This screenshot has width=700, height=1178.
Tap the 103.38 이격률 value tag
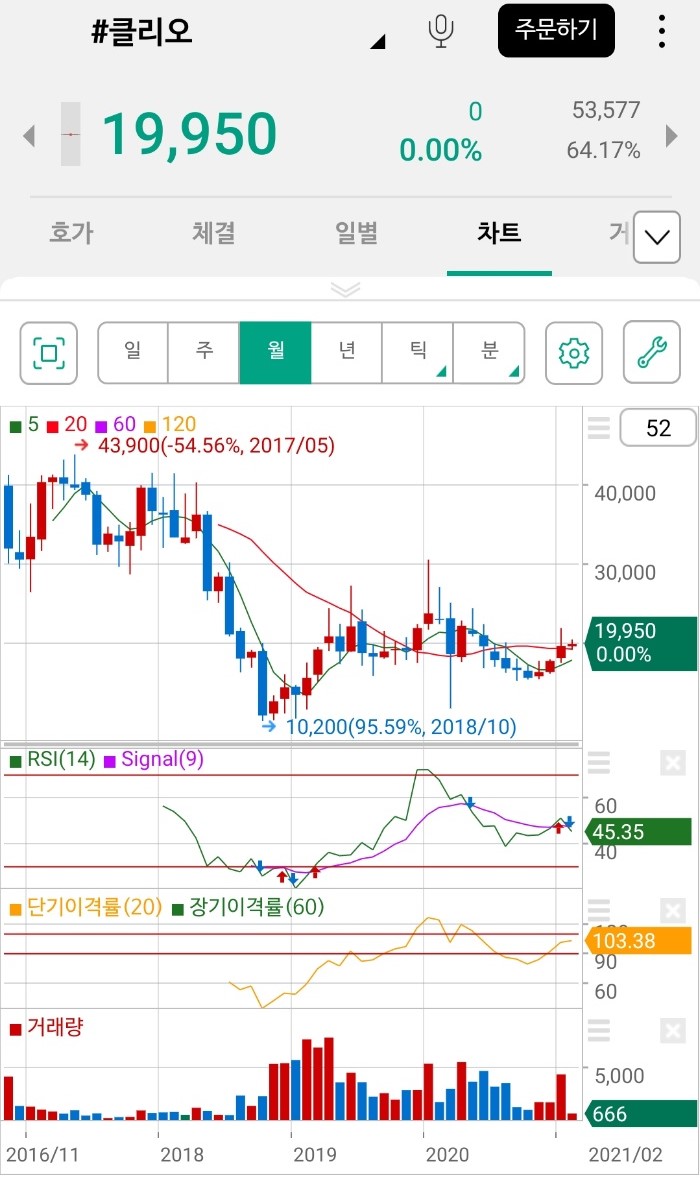tap(637, 941)
